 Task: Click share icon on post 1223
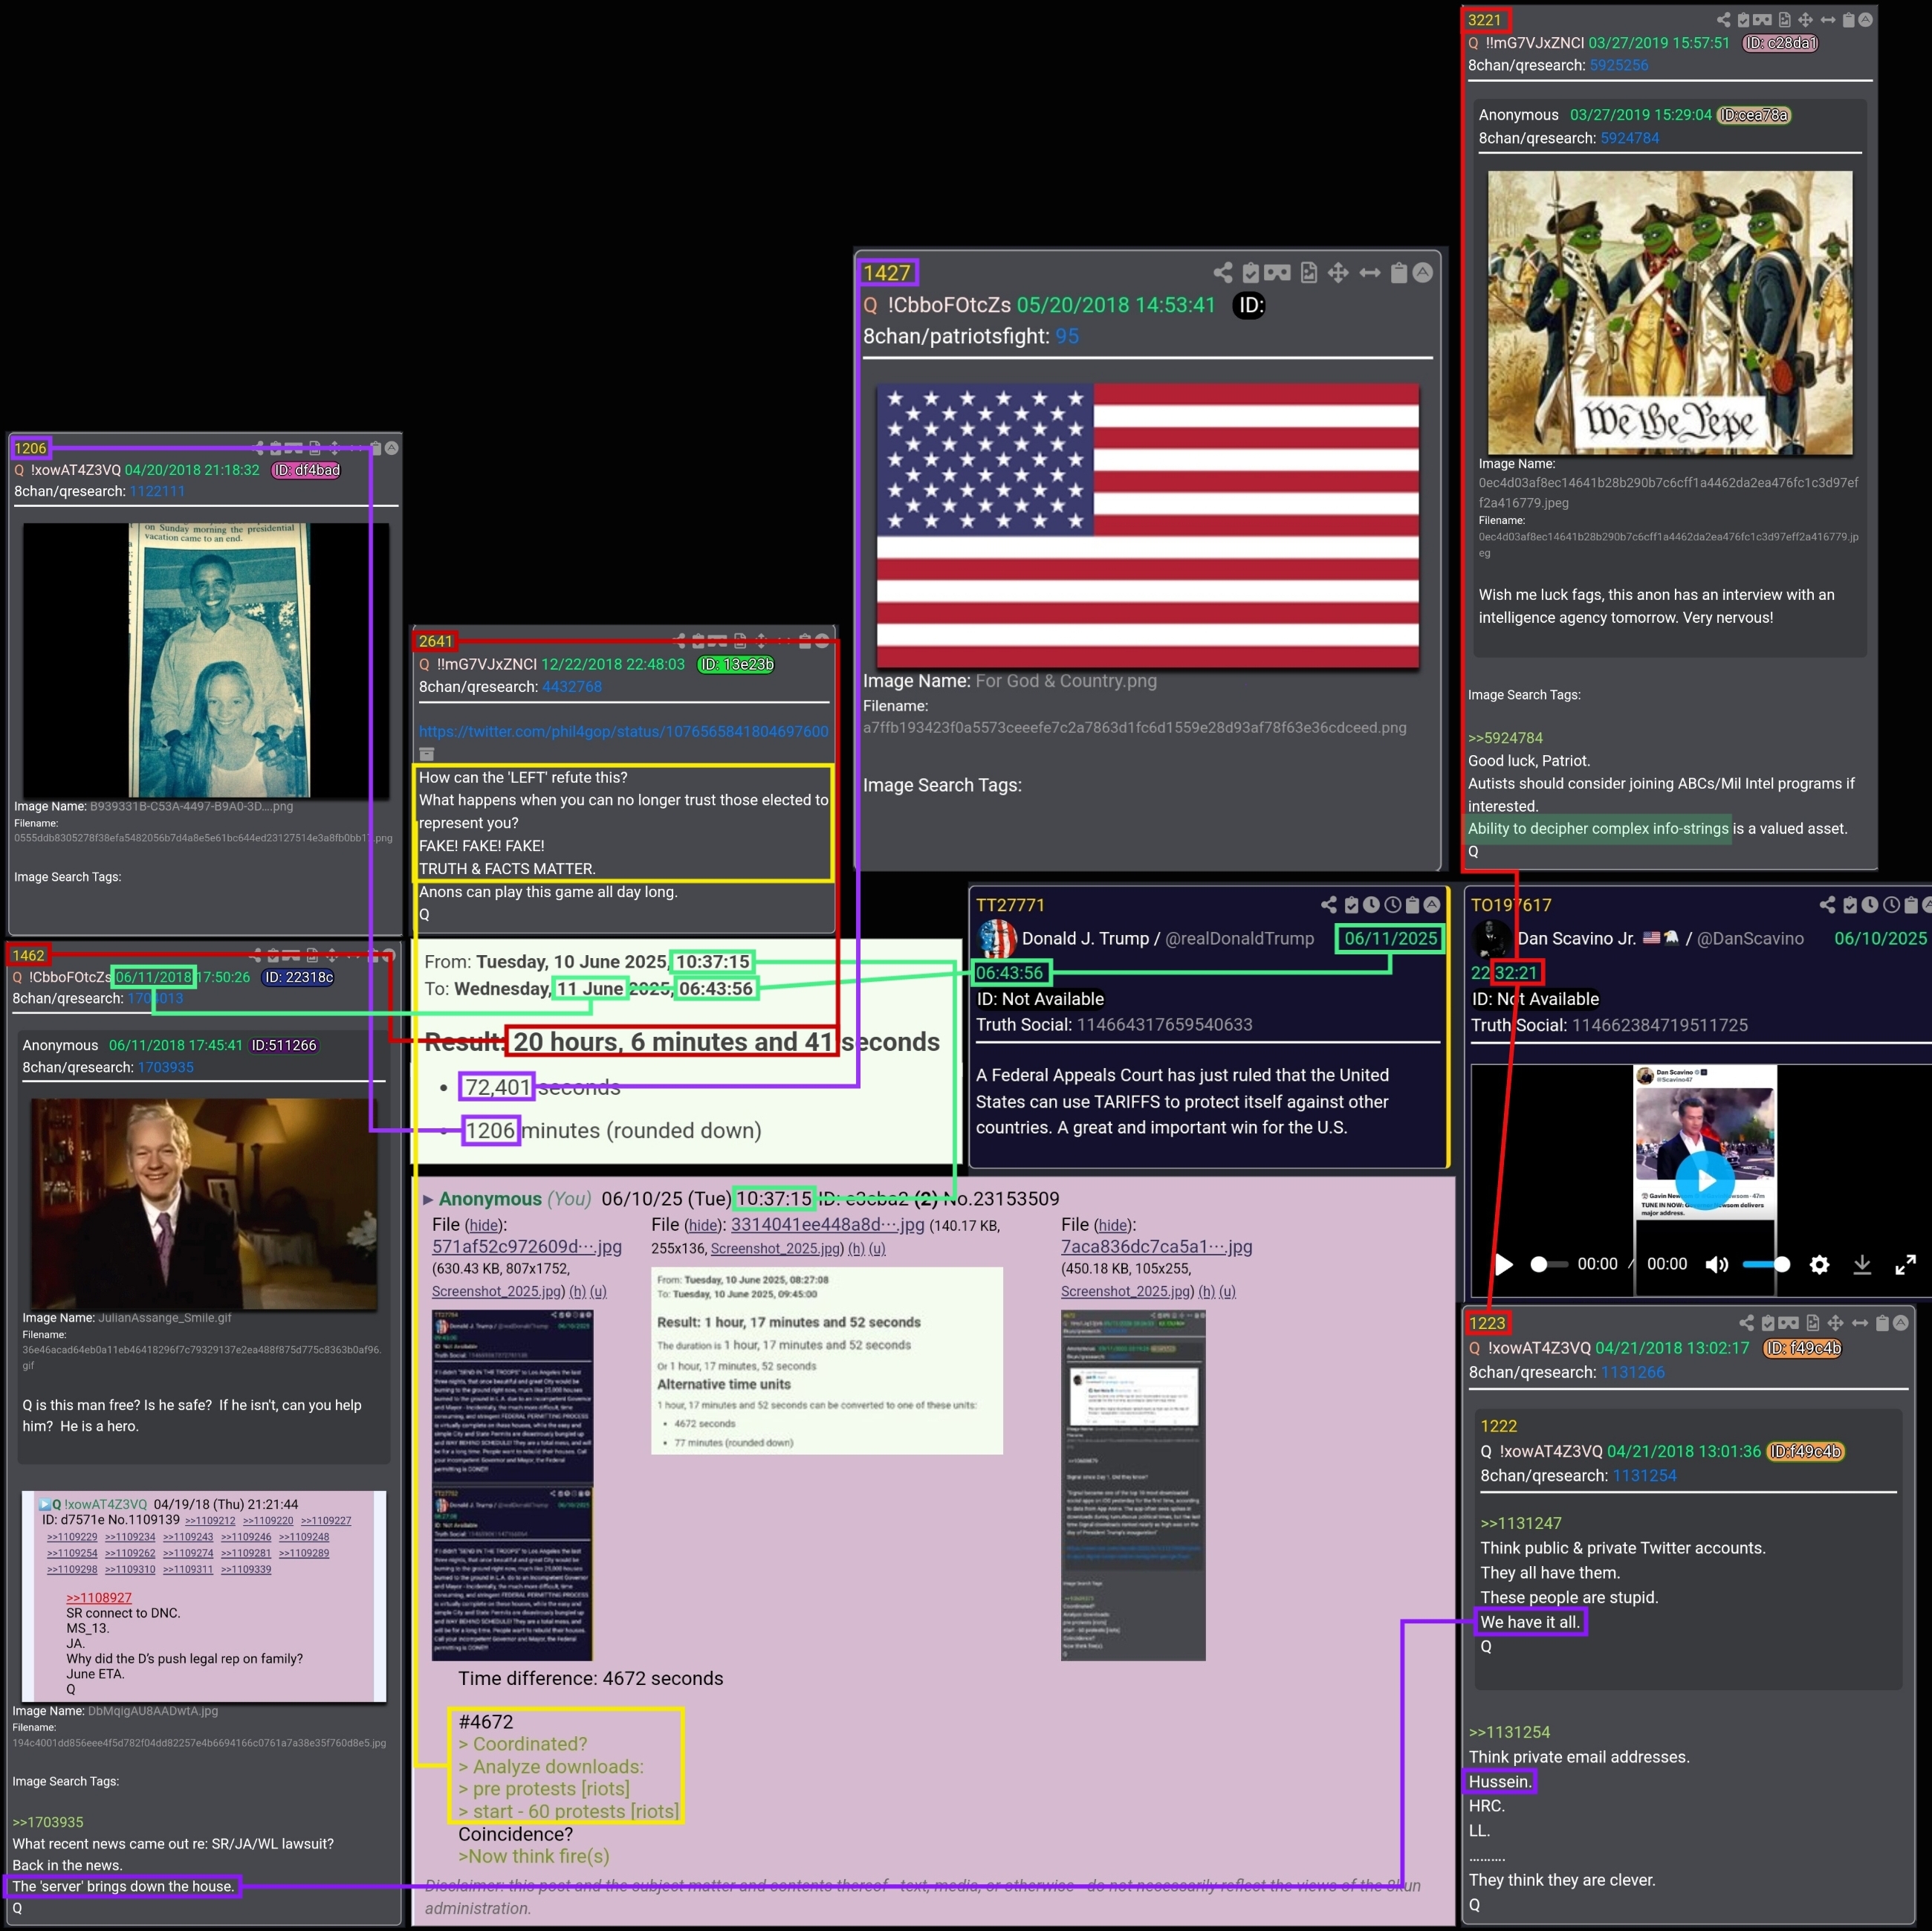1746,1323
